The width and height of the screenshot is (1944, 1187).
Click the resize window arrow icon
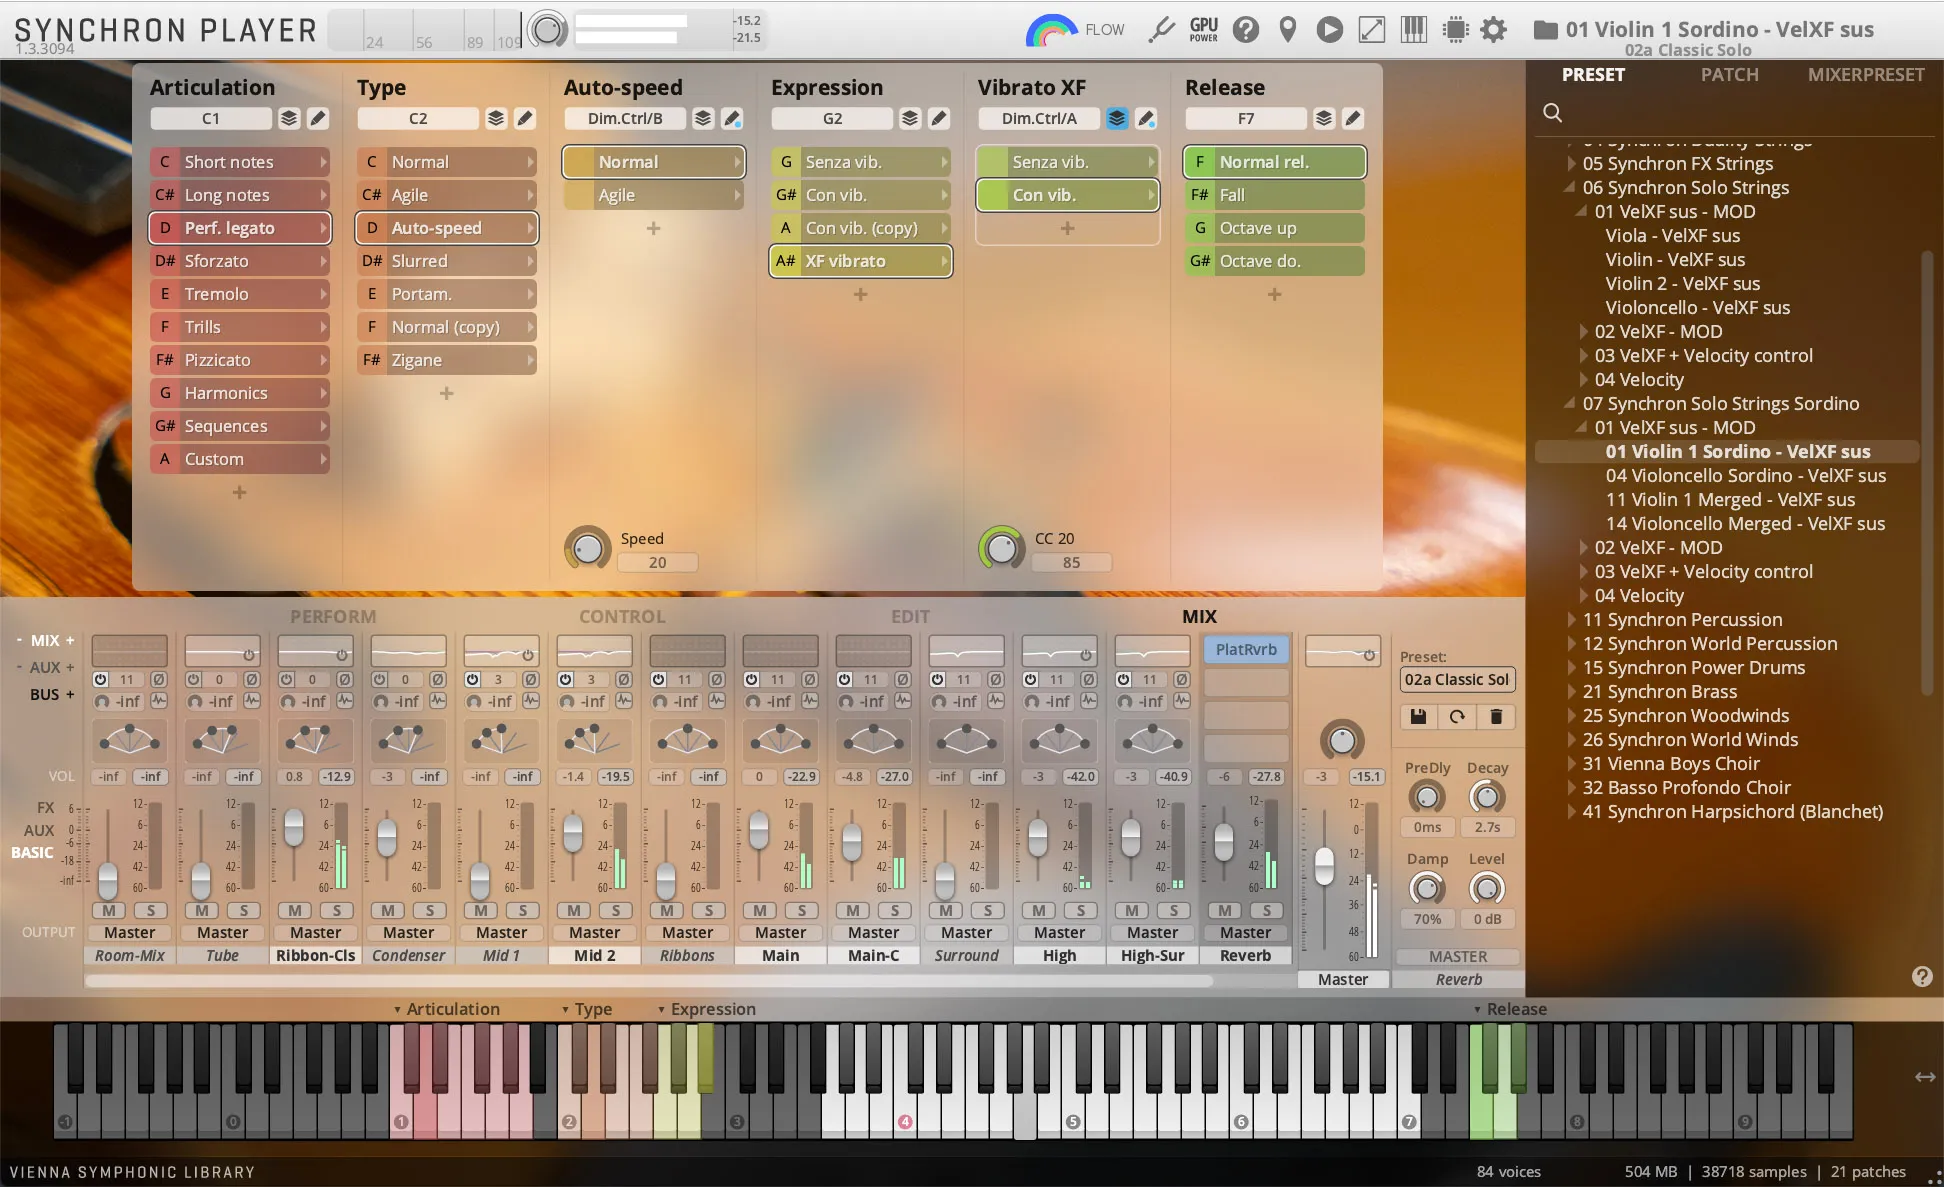tap(1372, 30)
